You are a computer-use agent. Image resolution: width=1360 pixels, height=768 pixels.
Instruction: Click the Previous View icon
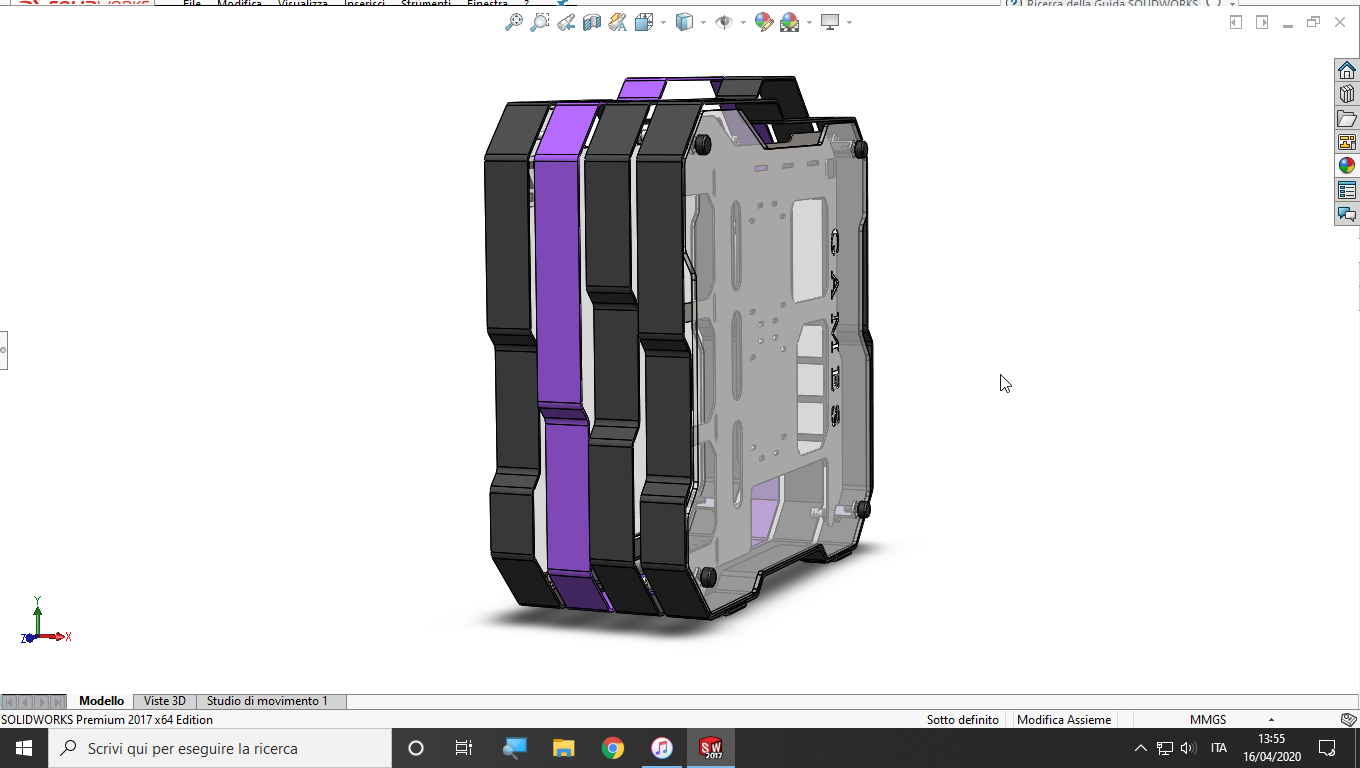click(x=566, y=22)
